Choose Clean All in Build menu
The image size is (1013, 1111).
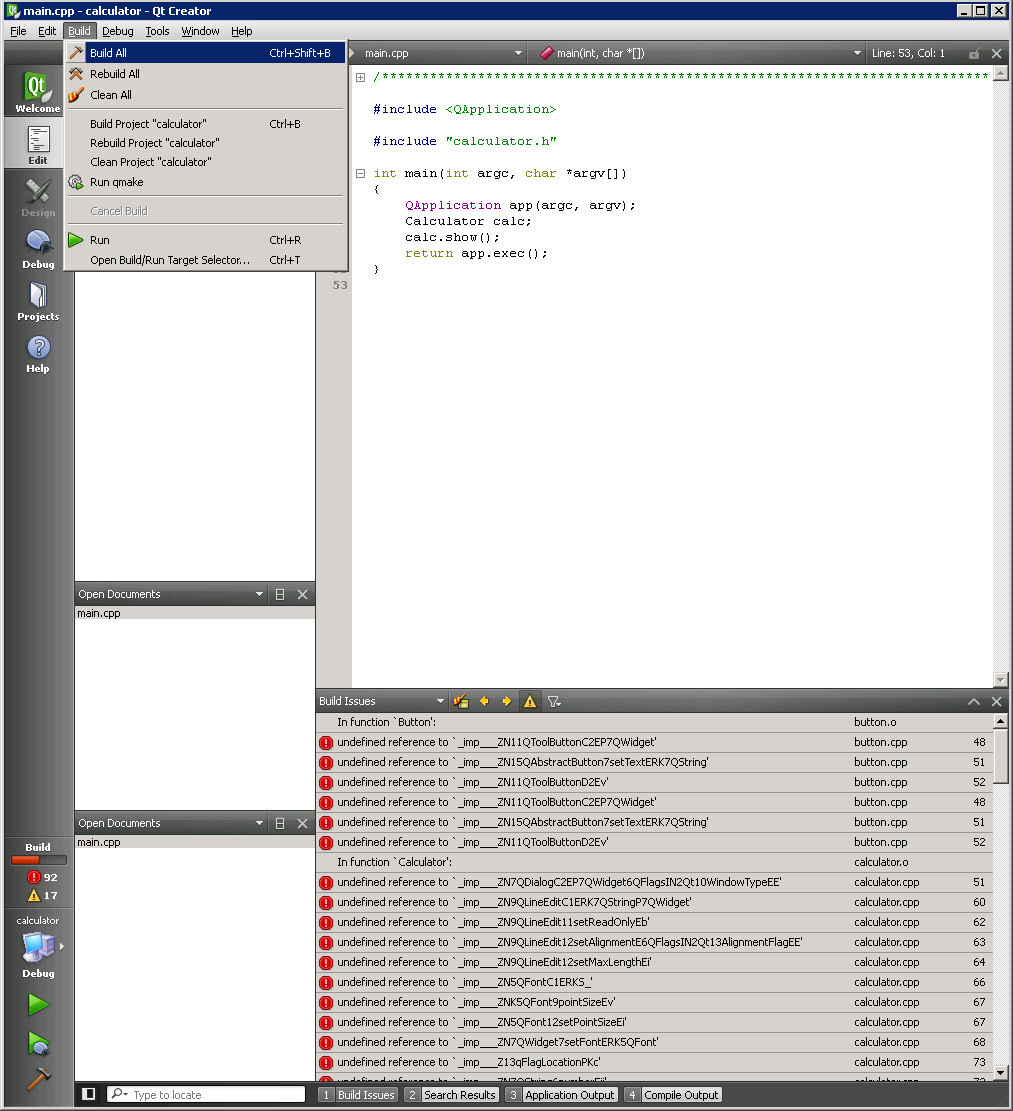point(206,95)
